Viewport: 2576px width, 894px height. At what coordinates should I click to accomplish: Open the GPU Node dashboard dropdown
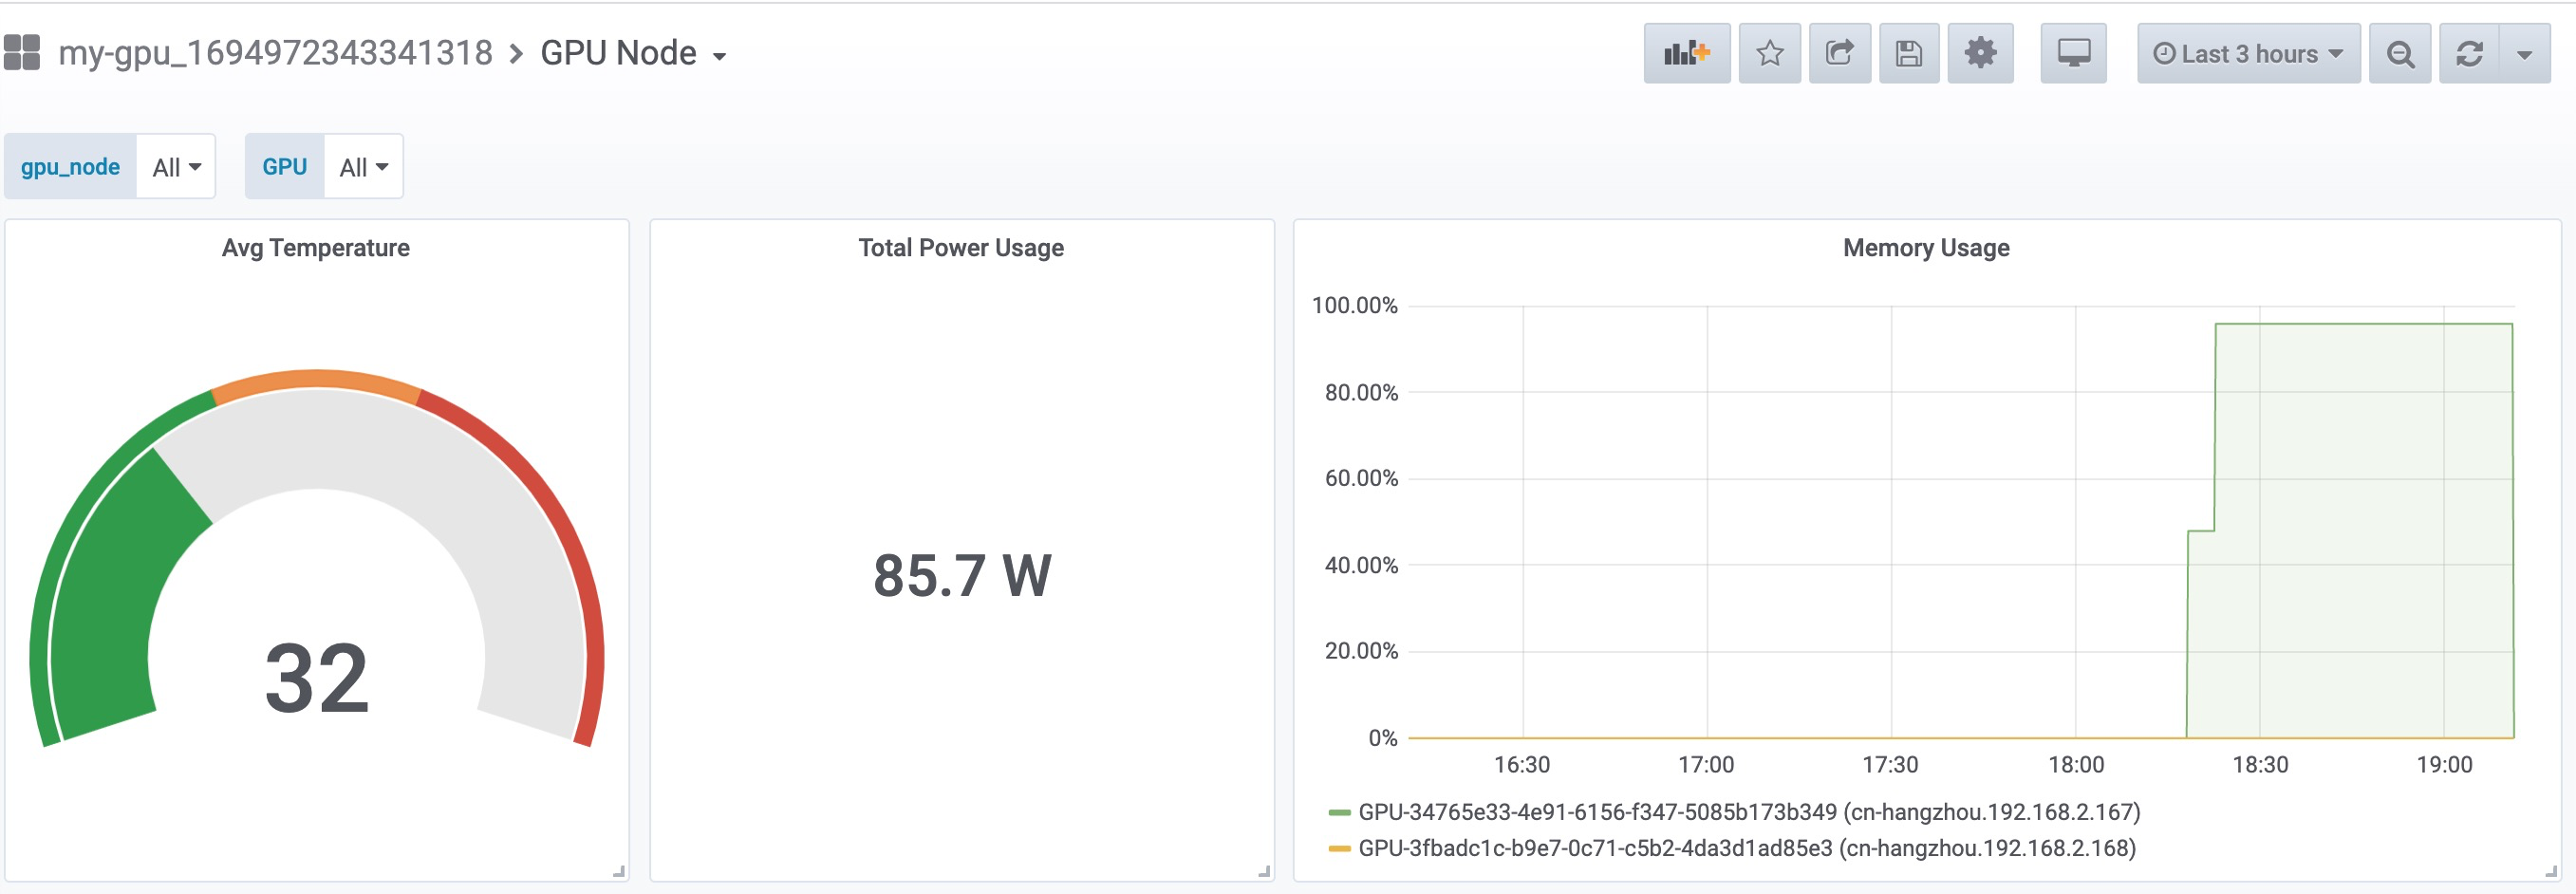633,53
